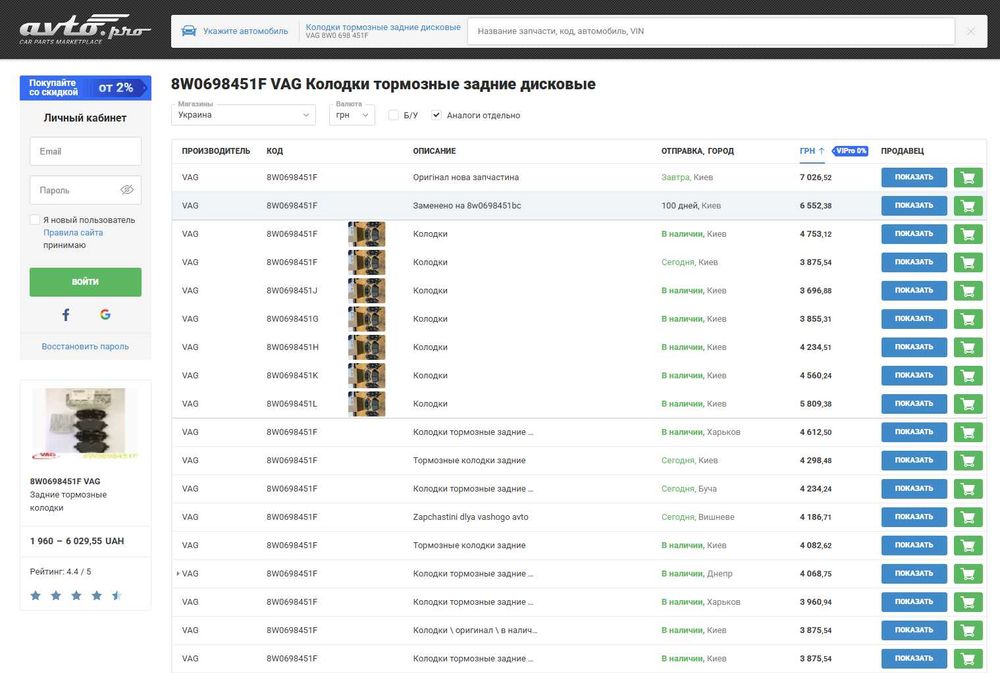The height and width of the screenshot is (673, 1000).
Task: Click description Заменено на 8w0698451bc
Action: click(467, 205)
